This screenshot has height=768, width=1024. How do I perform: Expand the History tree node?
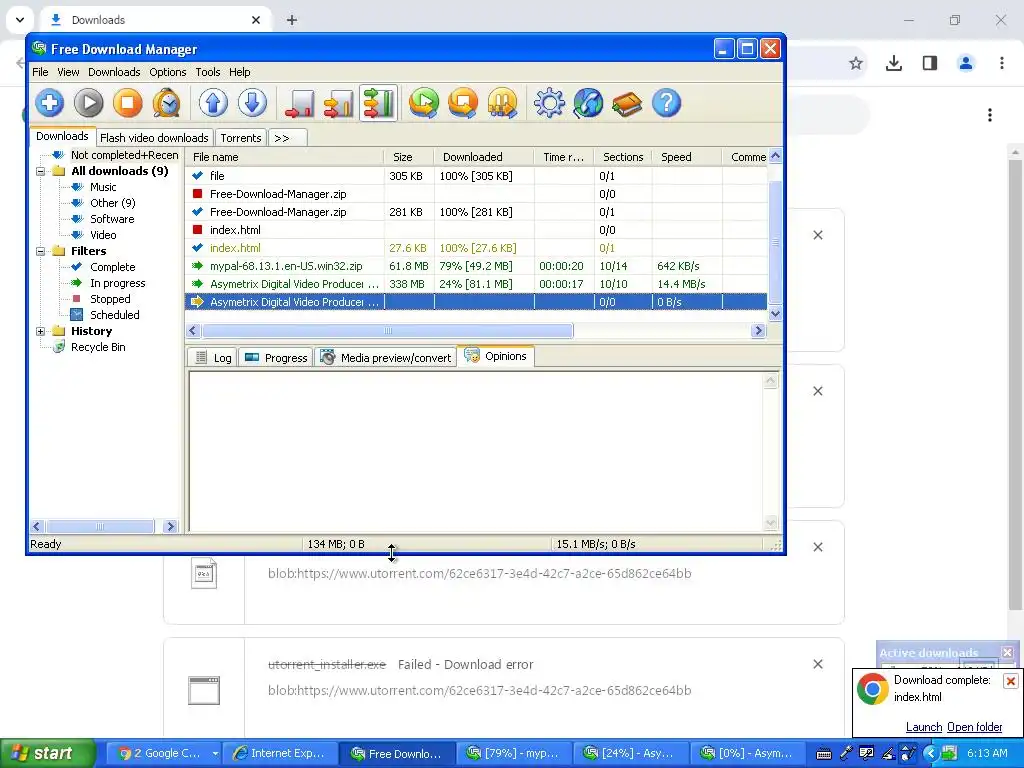click(40, 332)
